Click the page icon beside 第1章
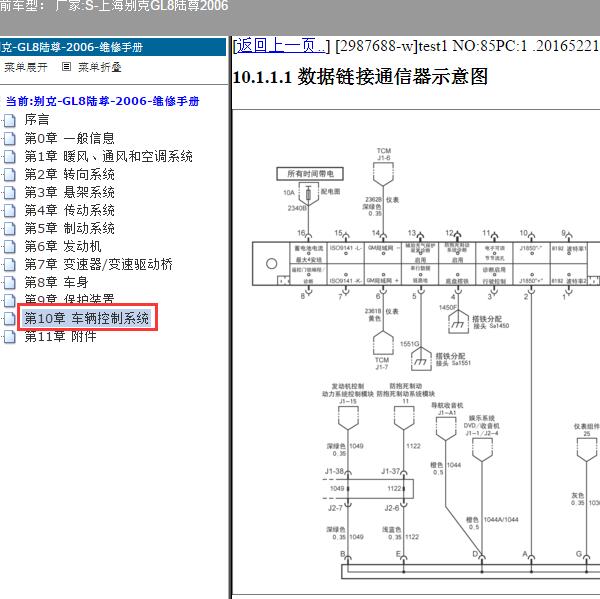Image resolution: width=600 pixels, height=599 pixels. pyautogui.click(x=10, y=157)
